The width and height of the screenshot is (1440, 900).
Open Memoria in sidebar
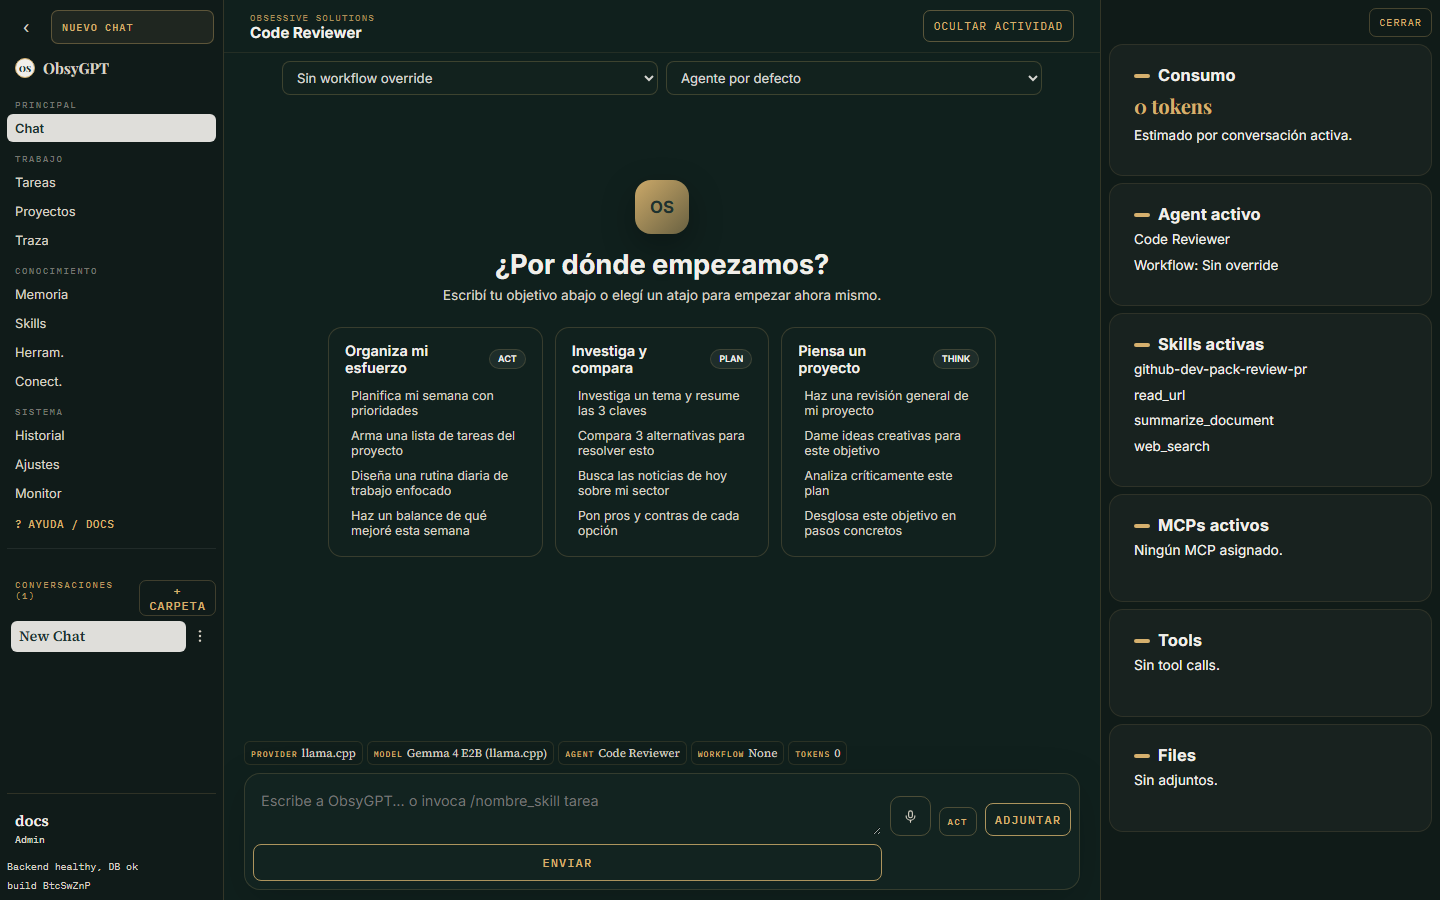(111, 294)
